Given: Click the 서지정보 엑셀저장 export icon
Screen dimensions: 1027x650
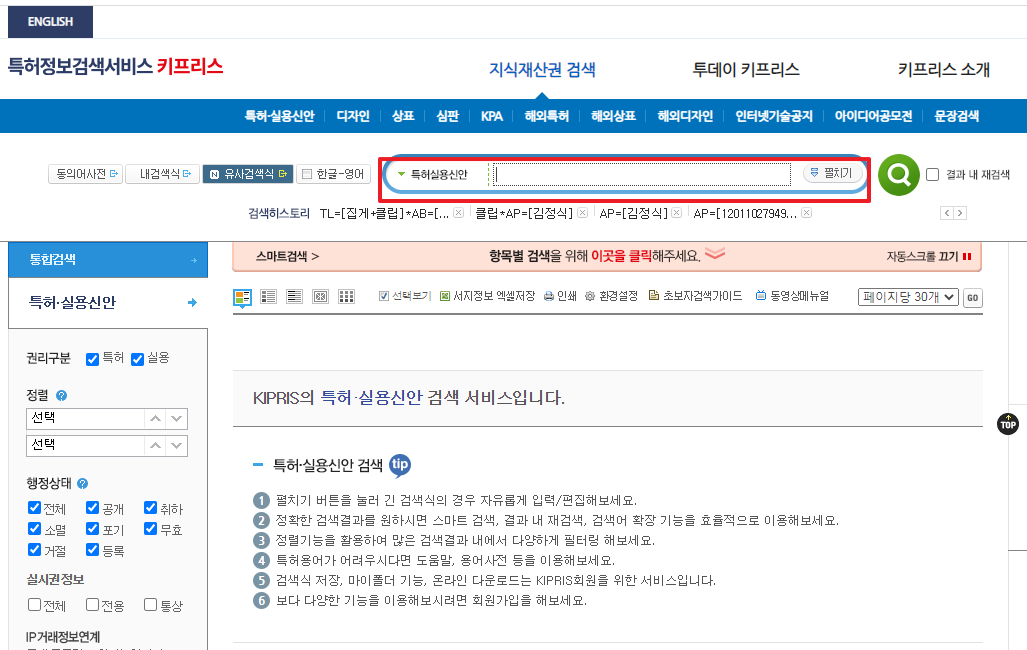Looking at the screenshot, I should (445, 296).
